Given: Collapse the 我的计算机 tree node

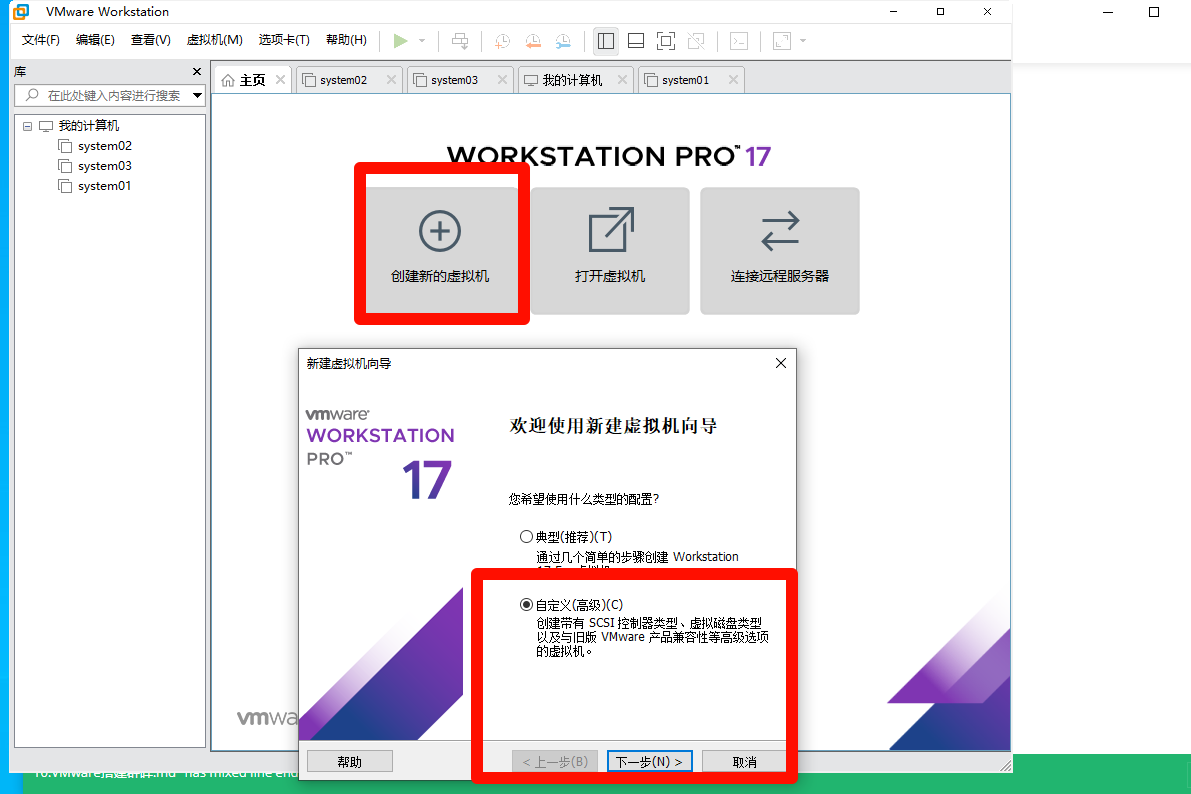Looking at the screenshot, I should point(27,125).
